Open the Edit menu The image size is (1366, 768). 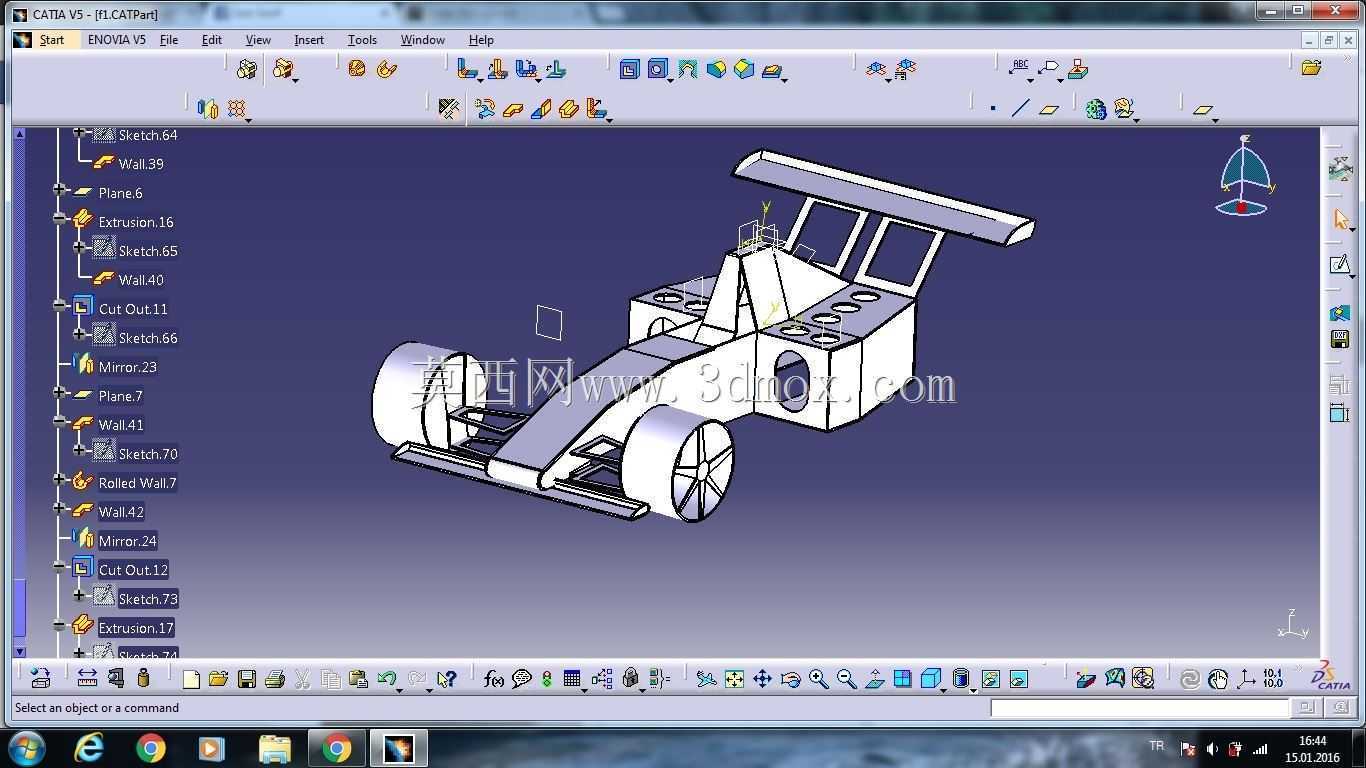pos(212,40)
